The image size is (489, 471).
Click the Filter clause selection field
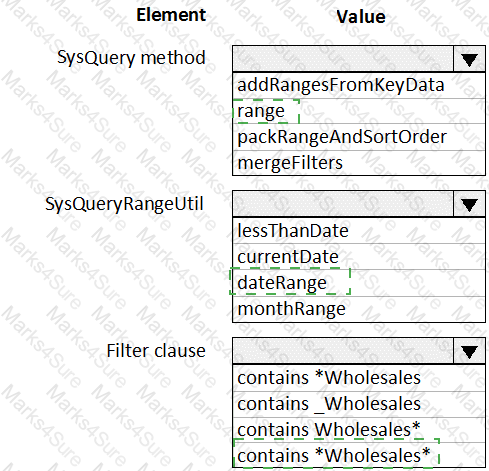point(343,351)
